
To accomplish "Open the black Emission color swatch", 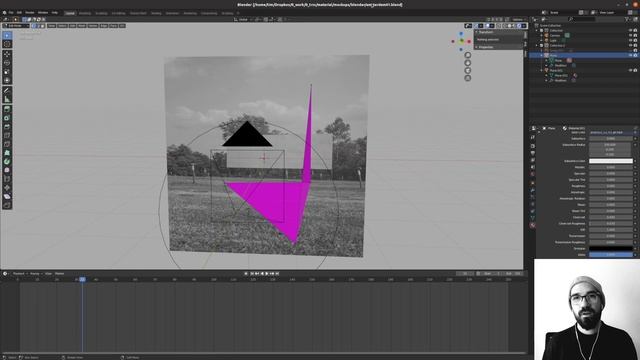I will pyautogui.click(x=611, y=249).
